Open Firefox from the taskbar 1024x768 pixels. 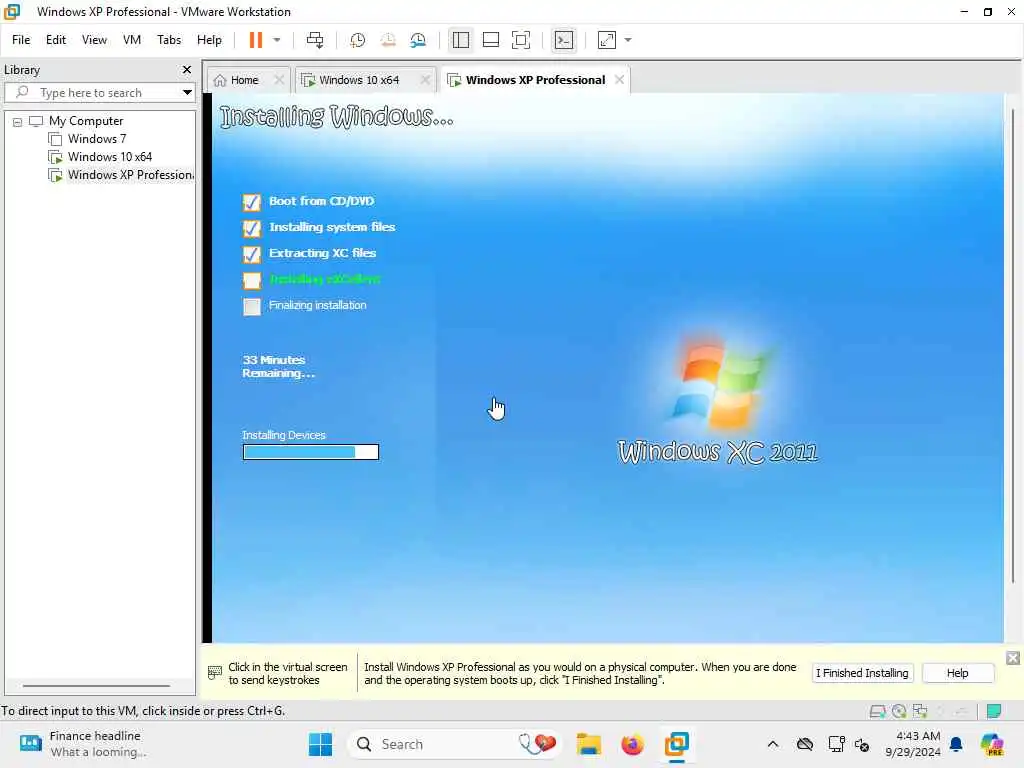(632, 744)
